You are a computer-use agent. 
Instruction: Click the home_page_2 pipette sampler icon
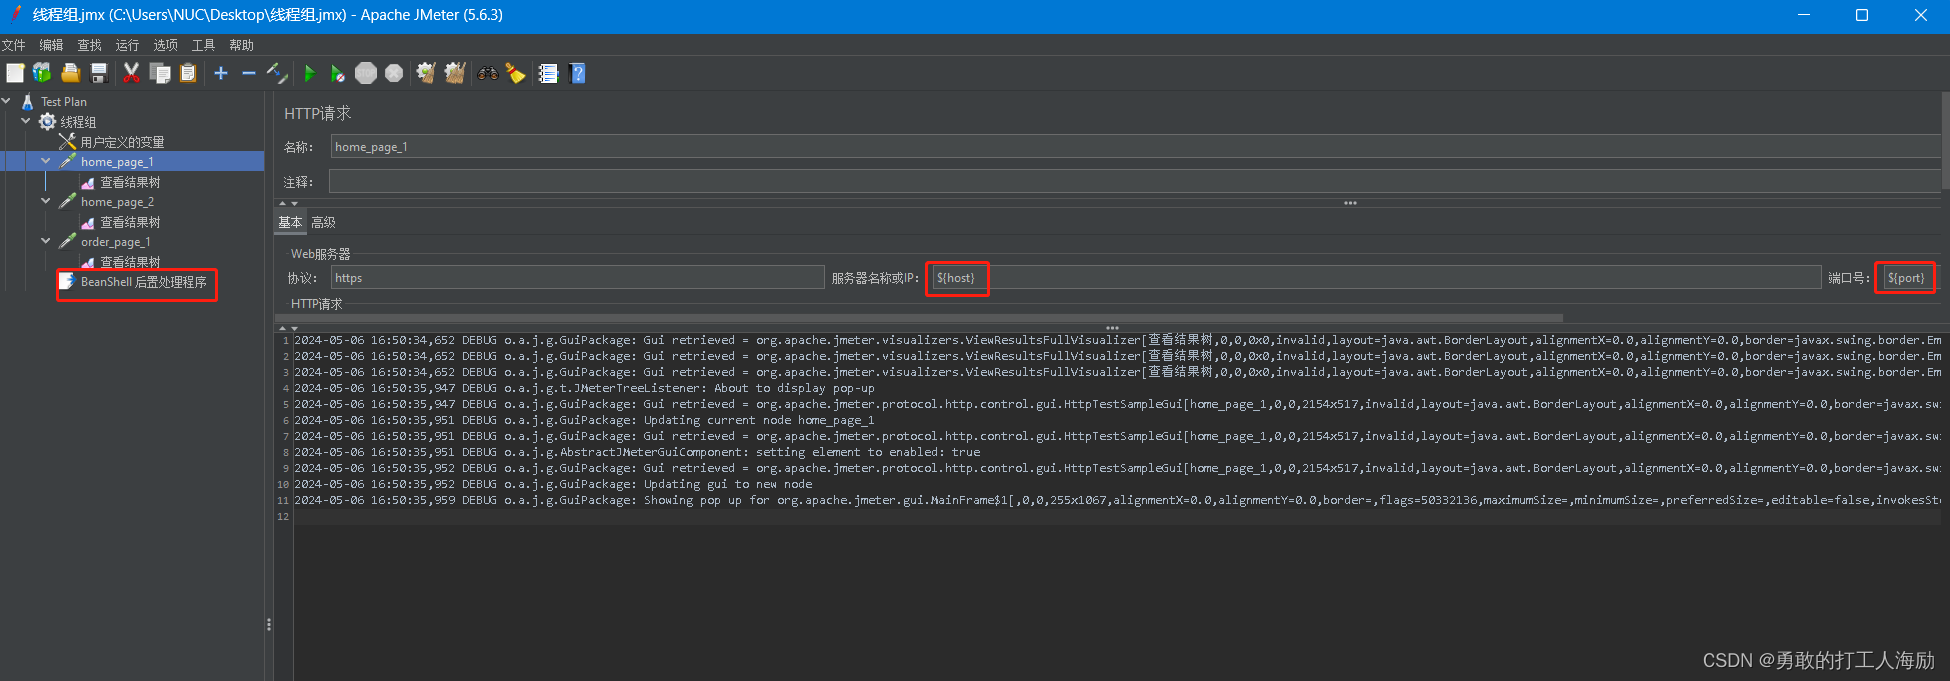(68, 202)
